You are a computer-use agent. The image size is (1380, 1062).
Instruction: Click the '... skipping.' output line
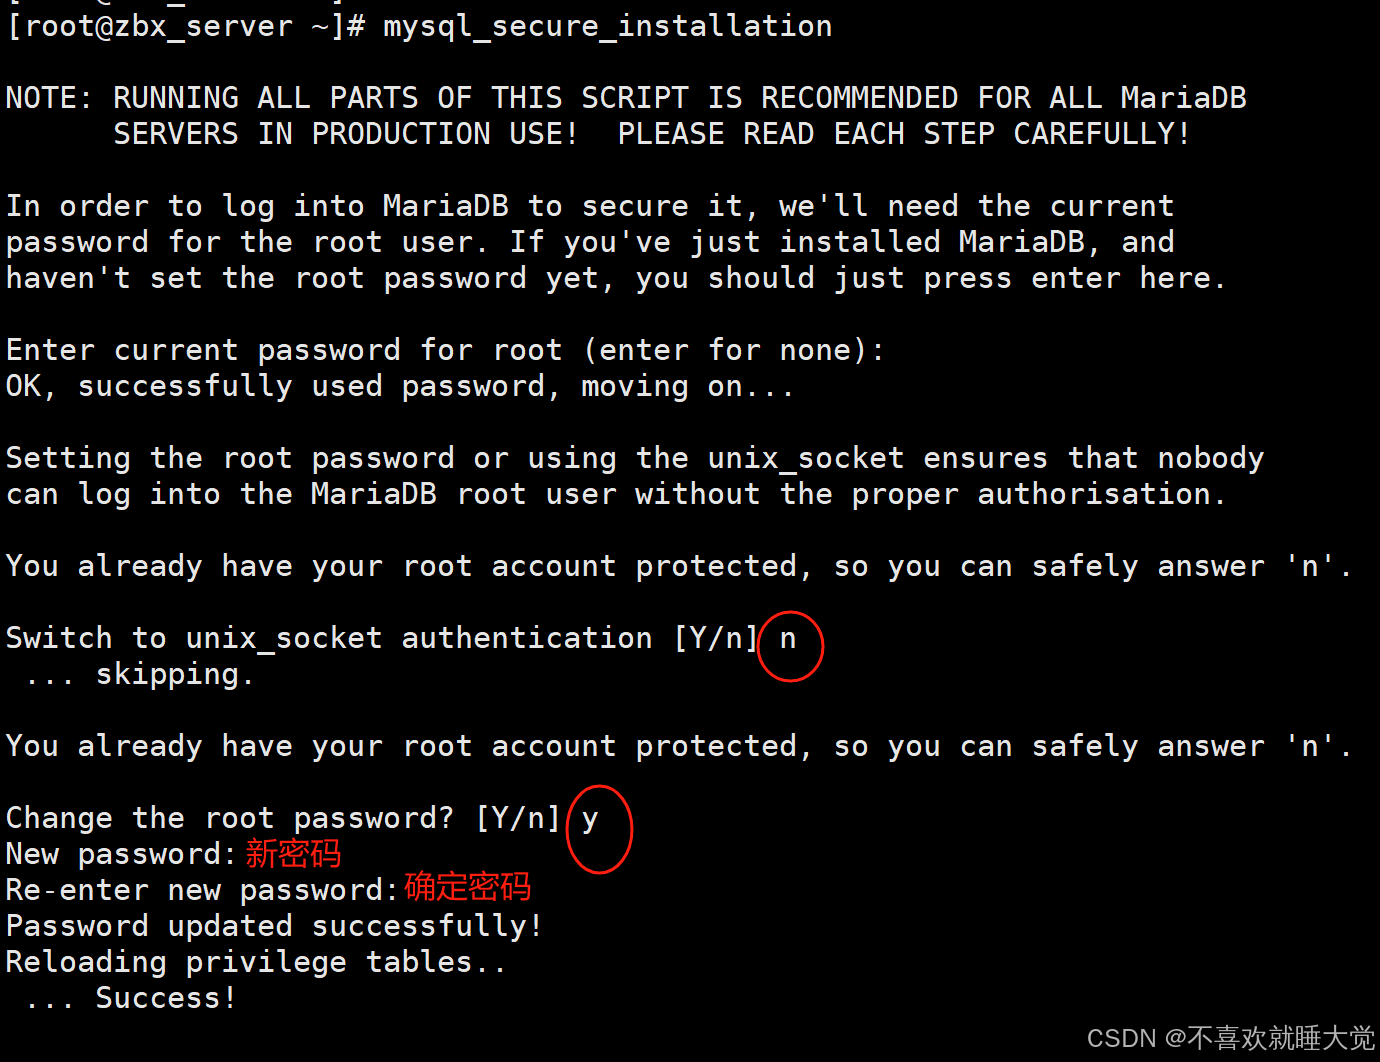[139, 675]
